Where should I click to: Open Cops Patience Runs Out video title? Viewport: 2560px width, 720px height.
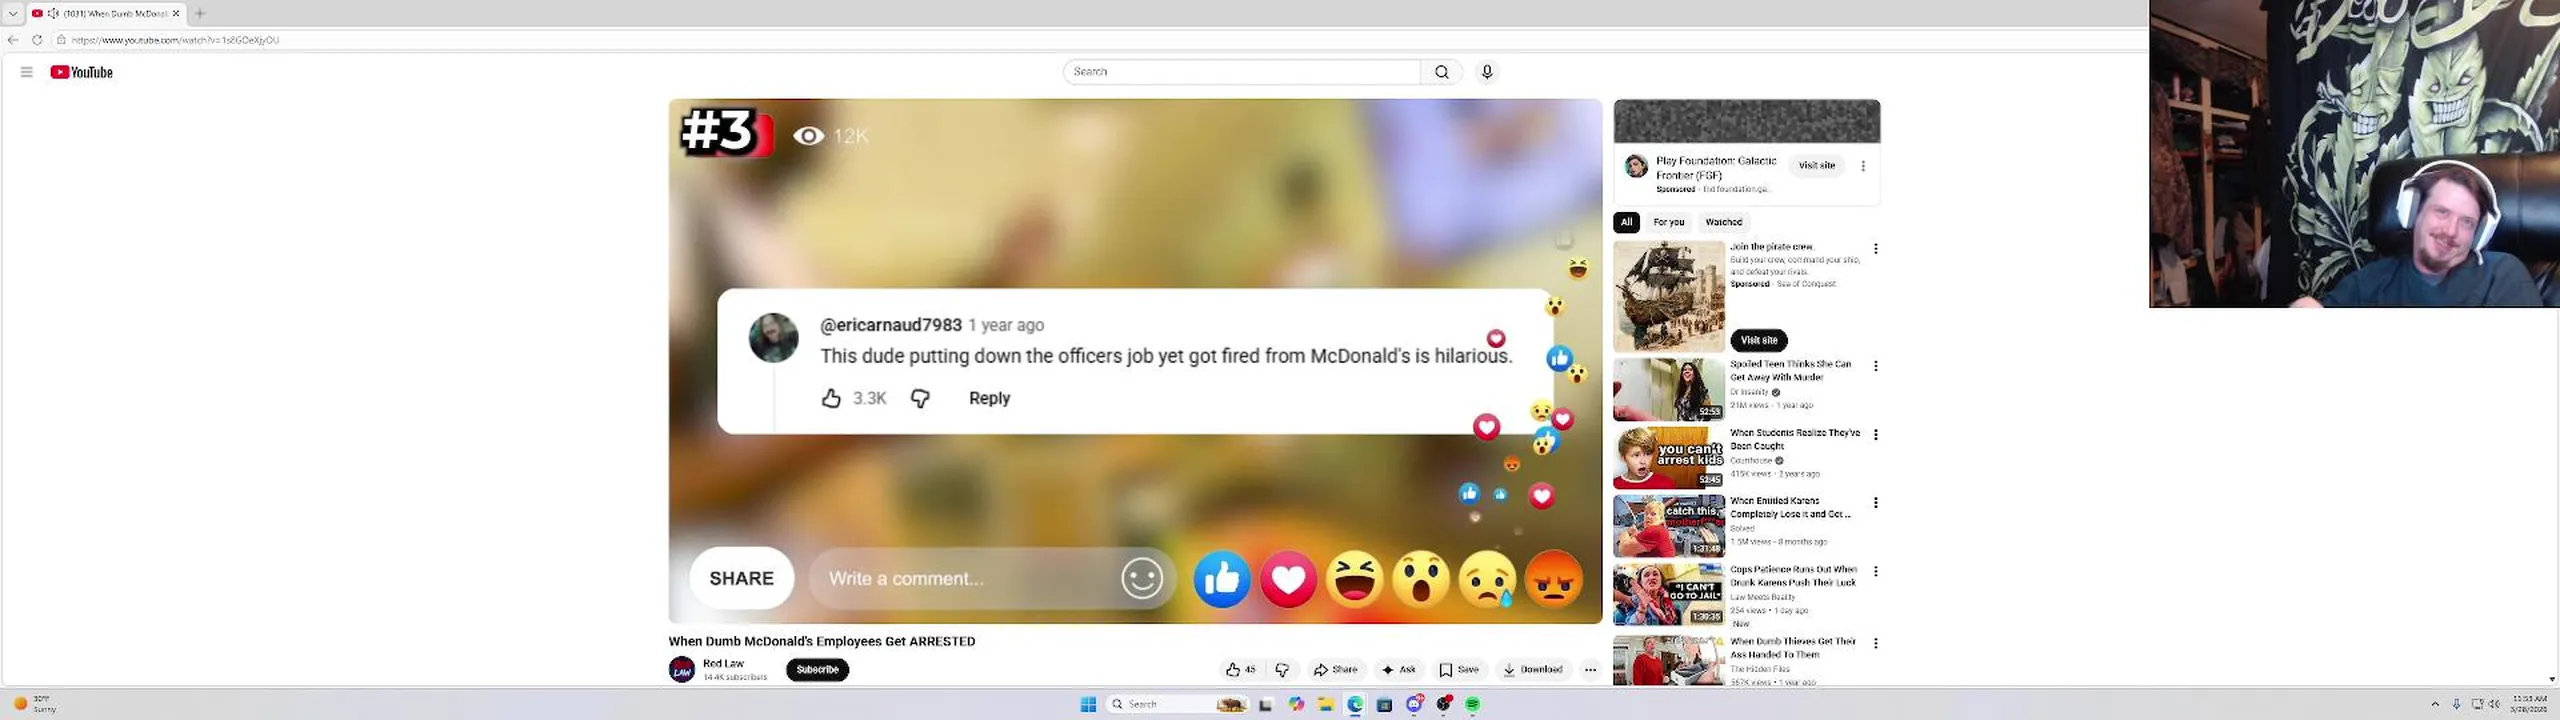pos(1793,576)
